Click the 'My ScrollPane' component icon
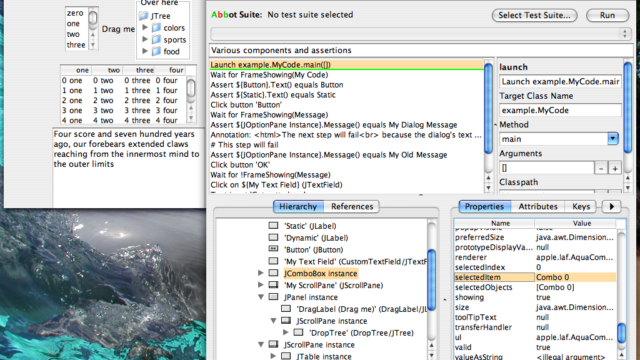 [273, 285]
